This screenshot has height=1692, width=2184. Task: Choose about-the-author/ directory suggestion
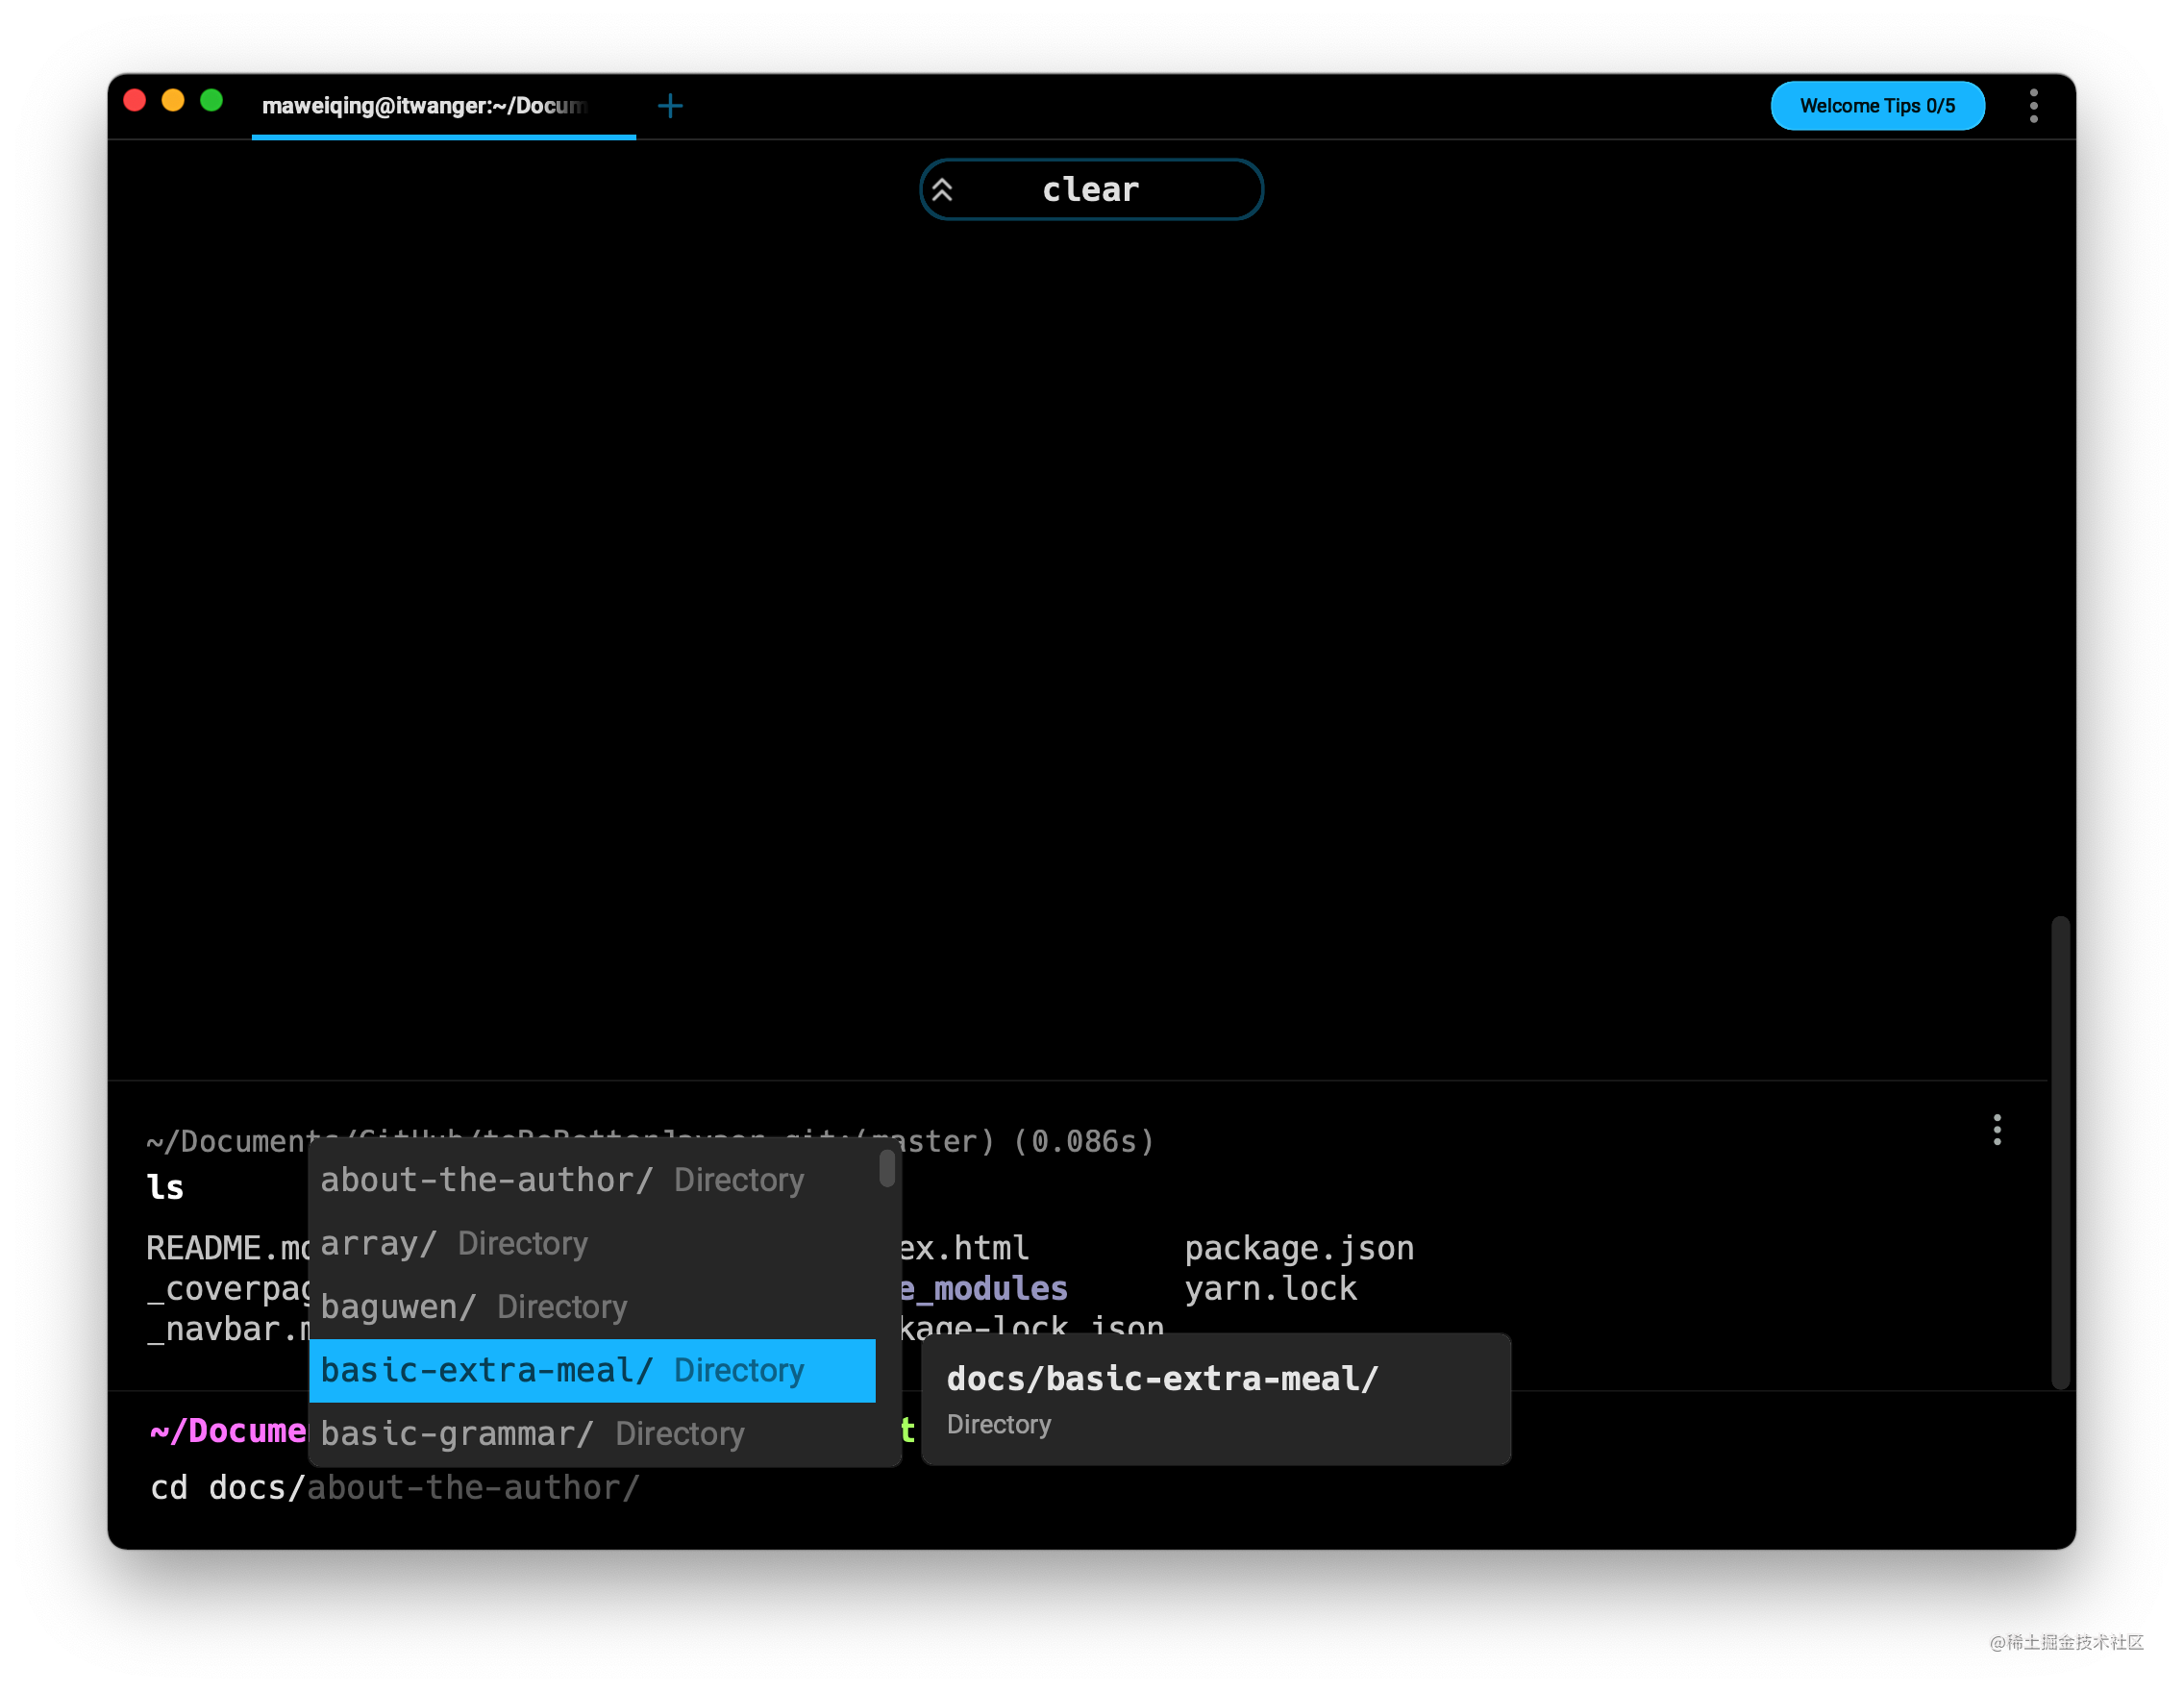592,1180
